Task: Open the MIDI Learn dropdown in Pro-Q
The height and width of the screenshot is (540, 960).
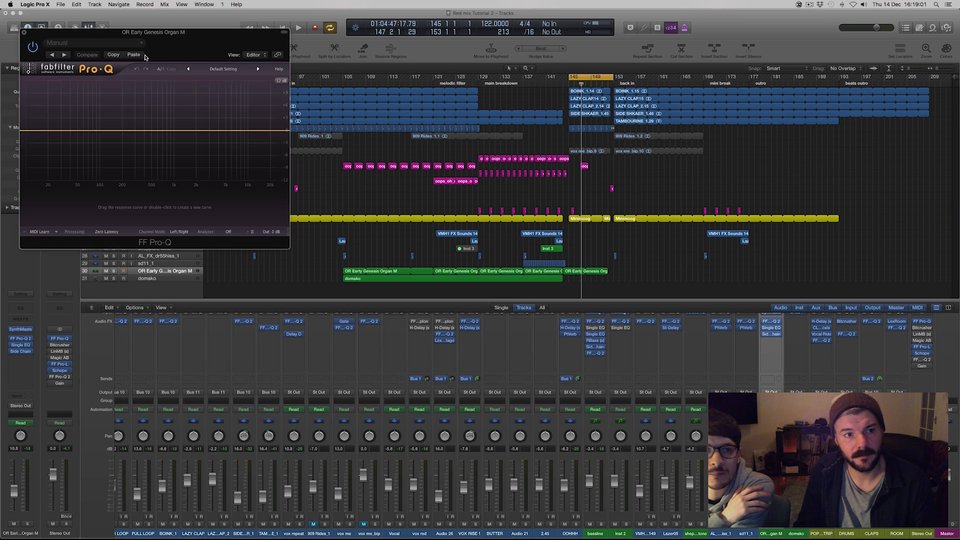Action: (x=43, y=232)
